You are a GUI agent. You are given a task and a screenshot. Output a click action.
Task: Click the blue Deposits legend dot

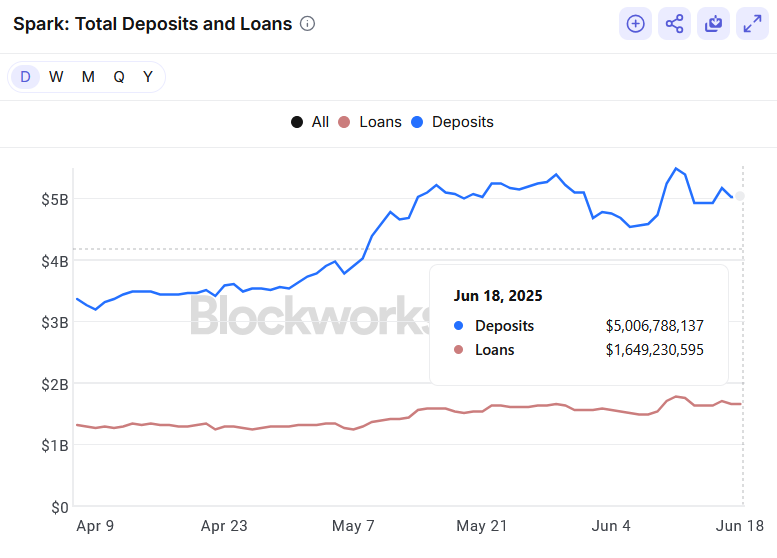417,122
